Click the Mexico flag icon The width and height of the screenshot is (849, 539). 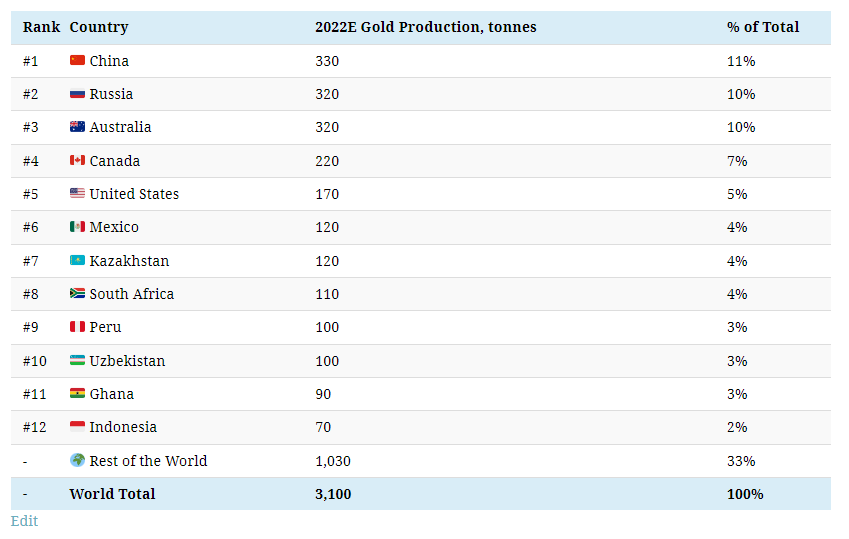click(x=77, y=227)
